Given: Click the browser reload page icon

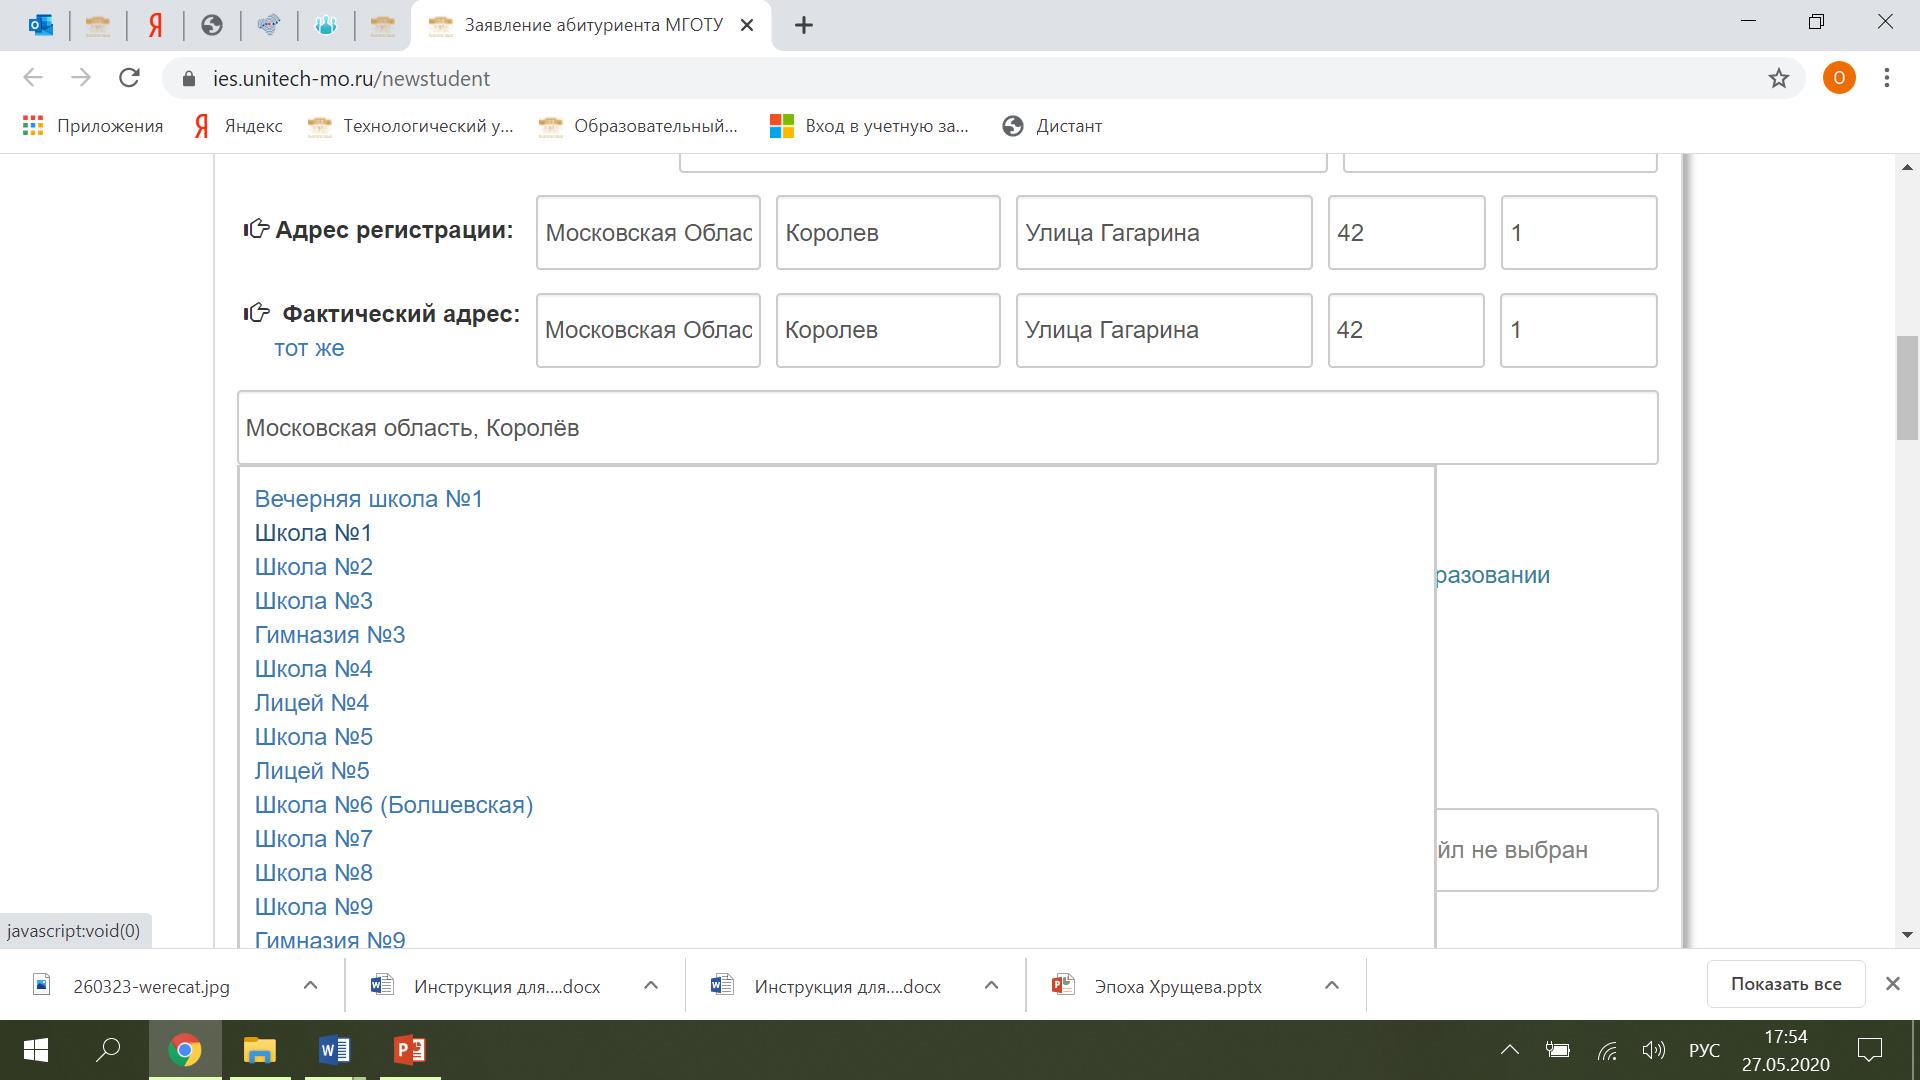Looking at the screenshot, I should (x=129, y=78).
